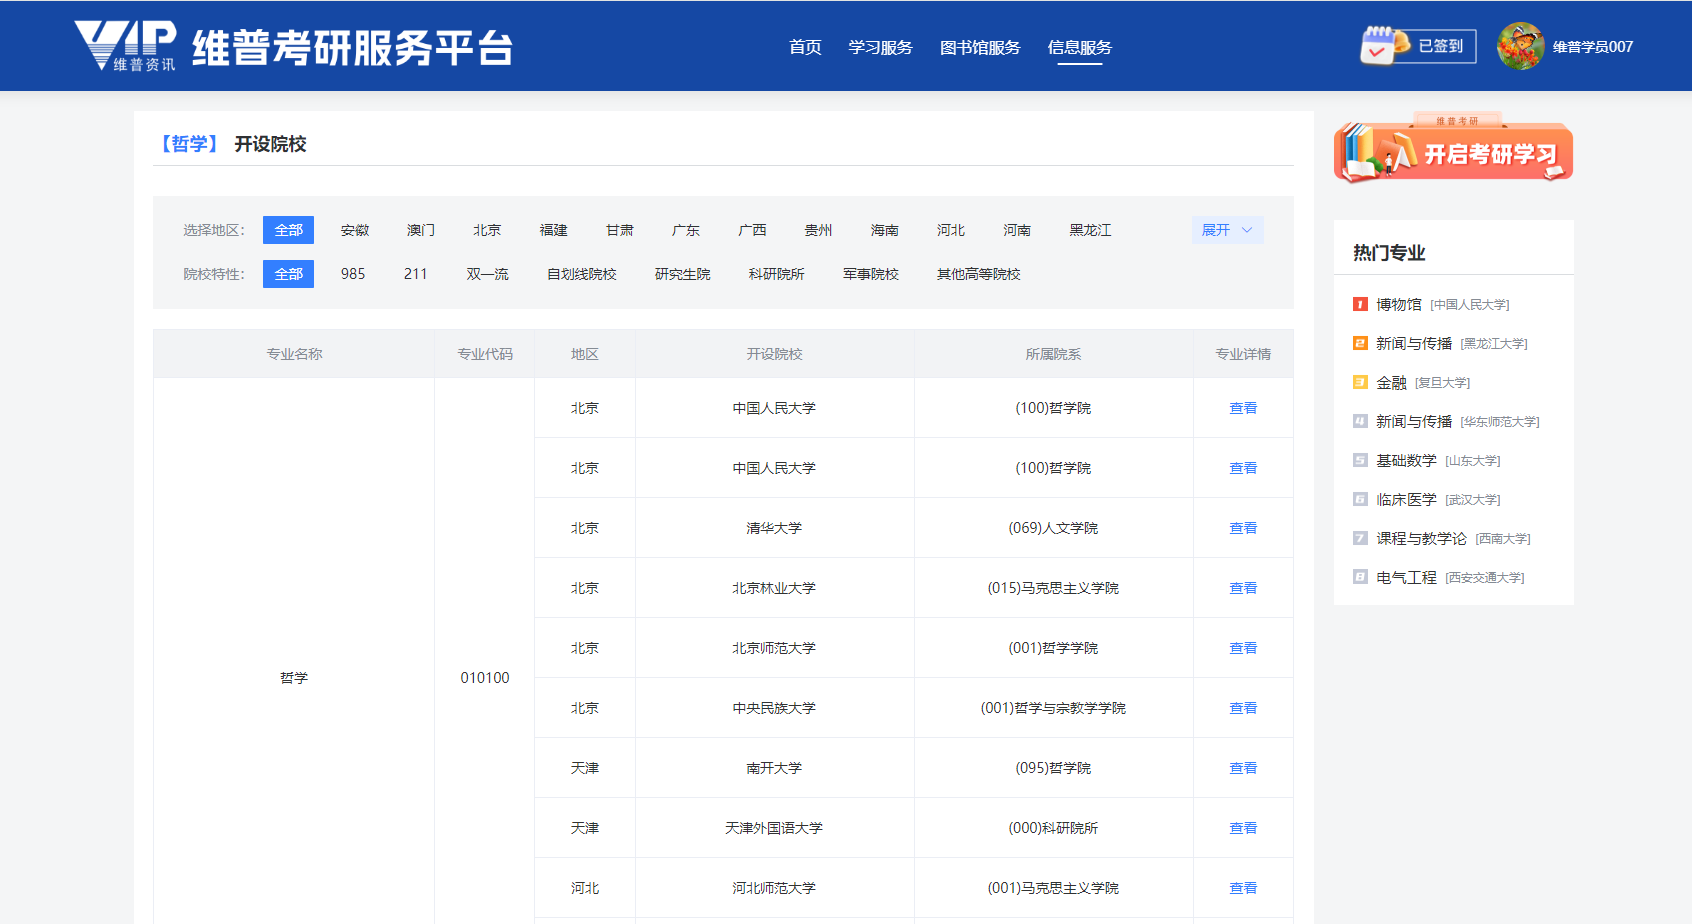Filter schools by 双一流
1692x924 pixels.
click(x=487, y=274)
